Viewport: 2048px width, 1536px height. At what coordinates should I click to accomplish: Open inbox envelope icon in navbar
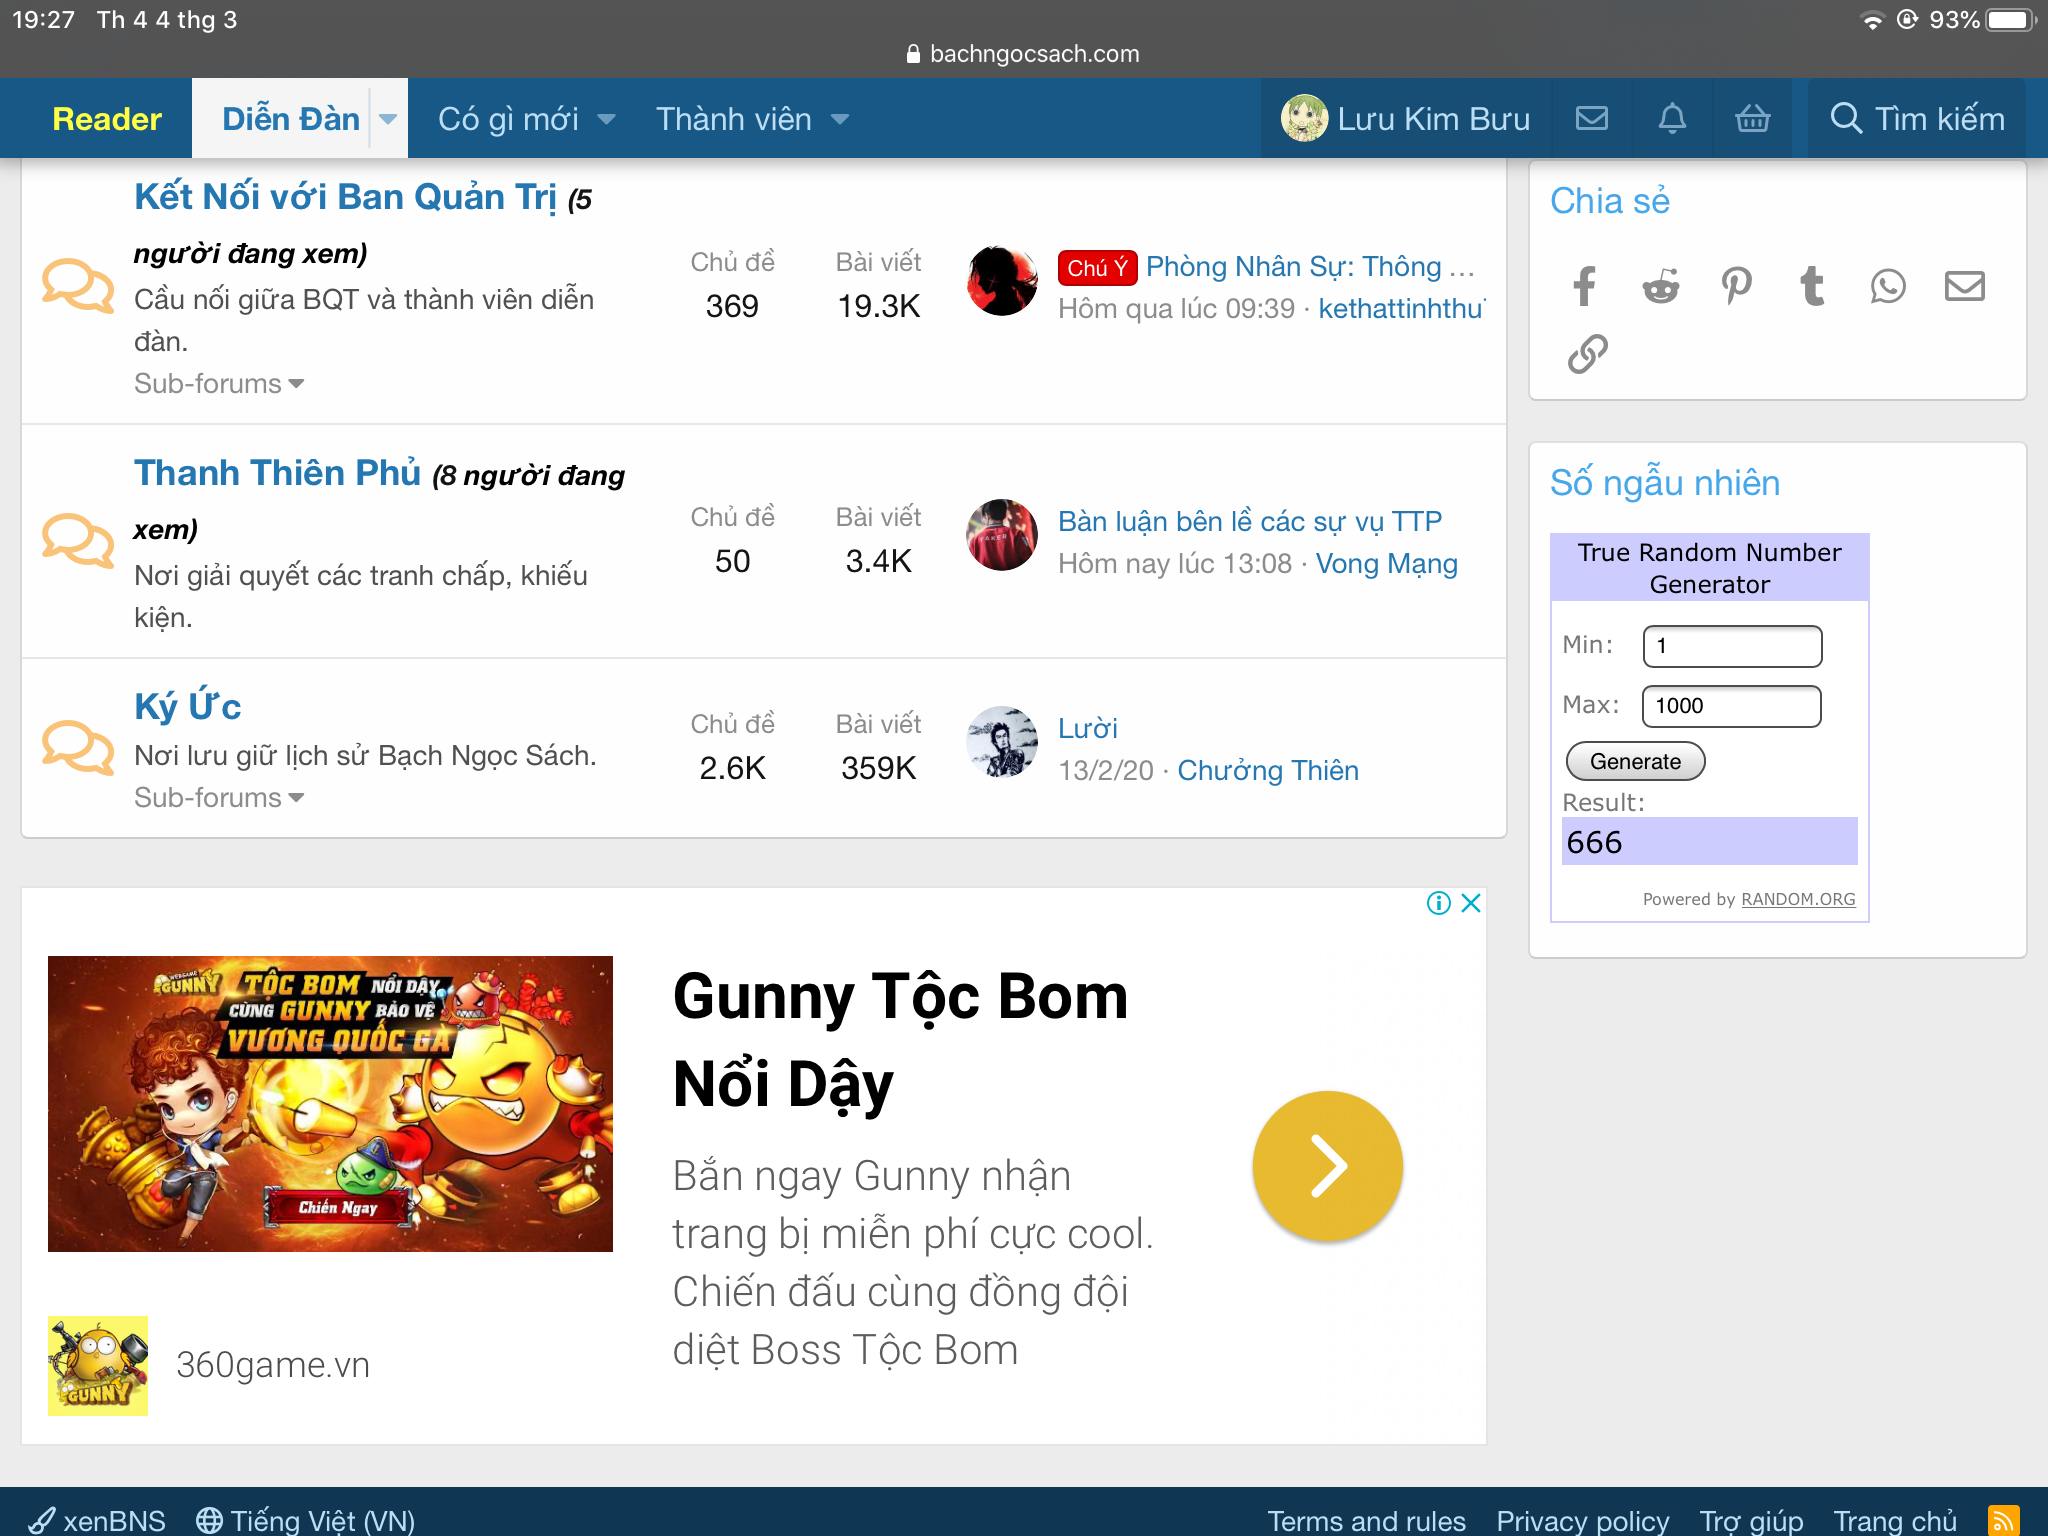pyautogui.click(x=1592, y=119)
